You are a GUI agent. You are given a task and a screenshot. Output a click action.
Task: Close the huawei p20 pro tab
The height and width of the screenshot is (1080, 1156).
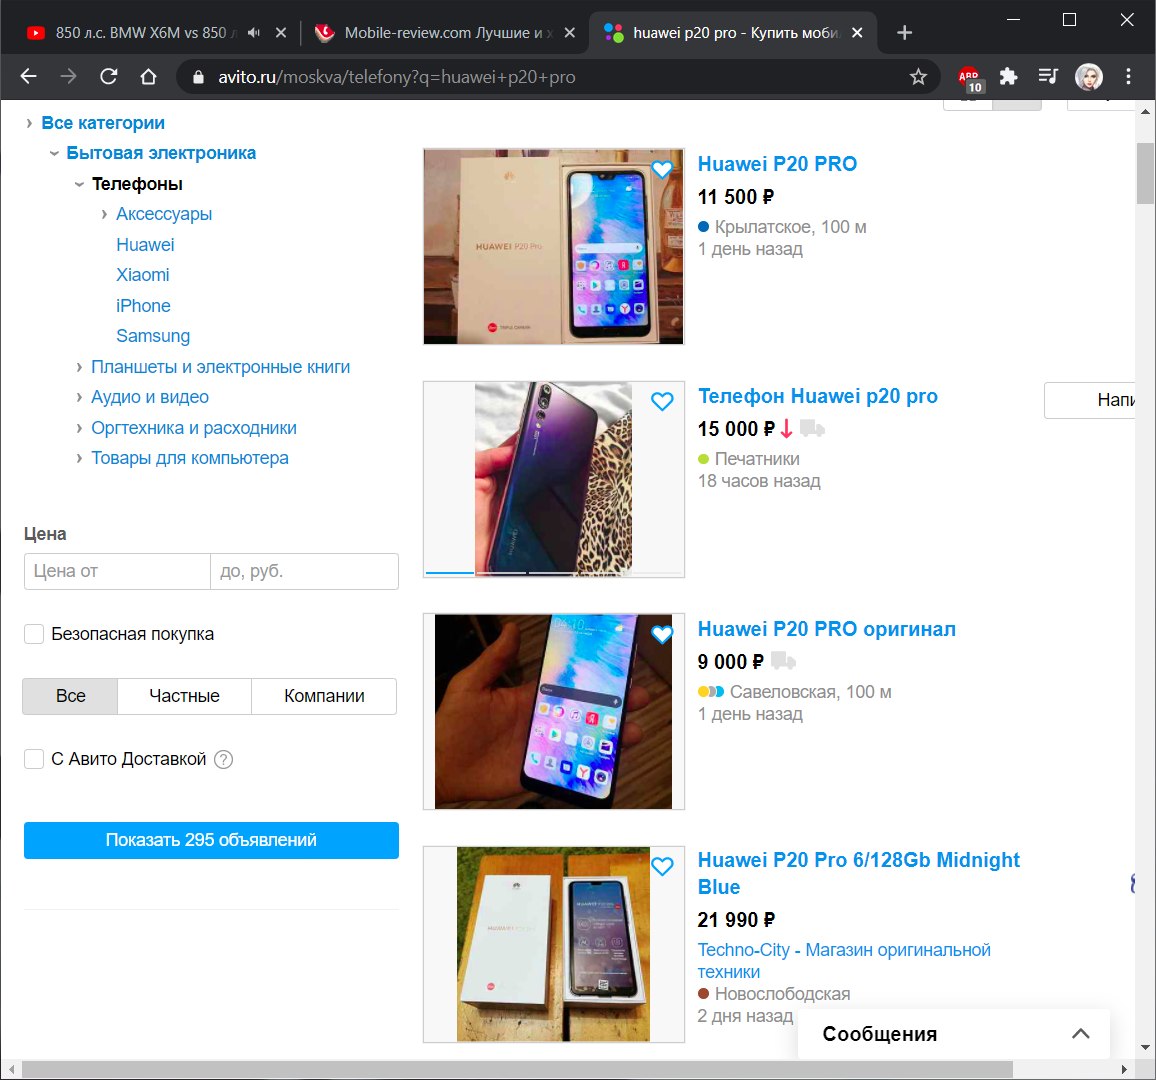857,32
